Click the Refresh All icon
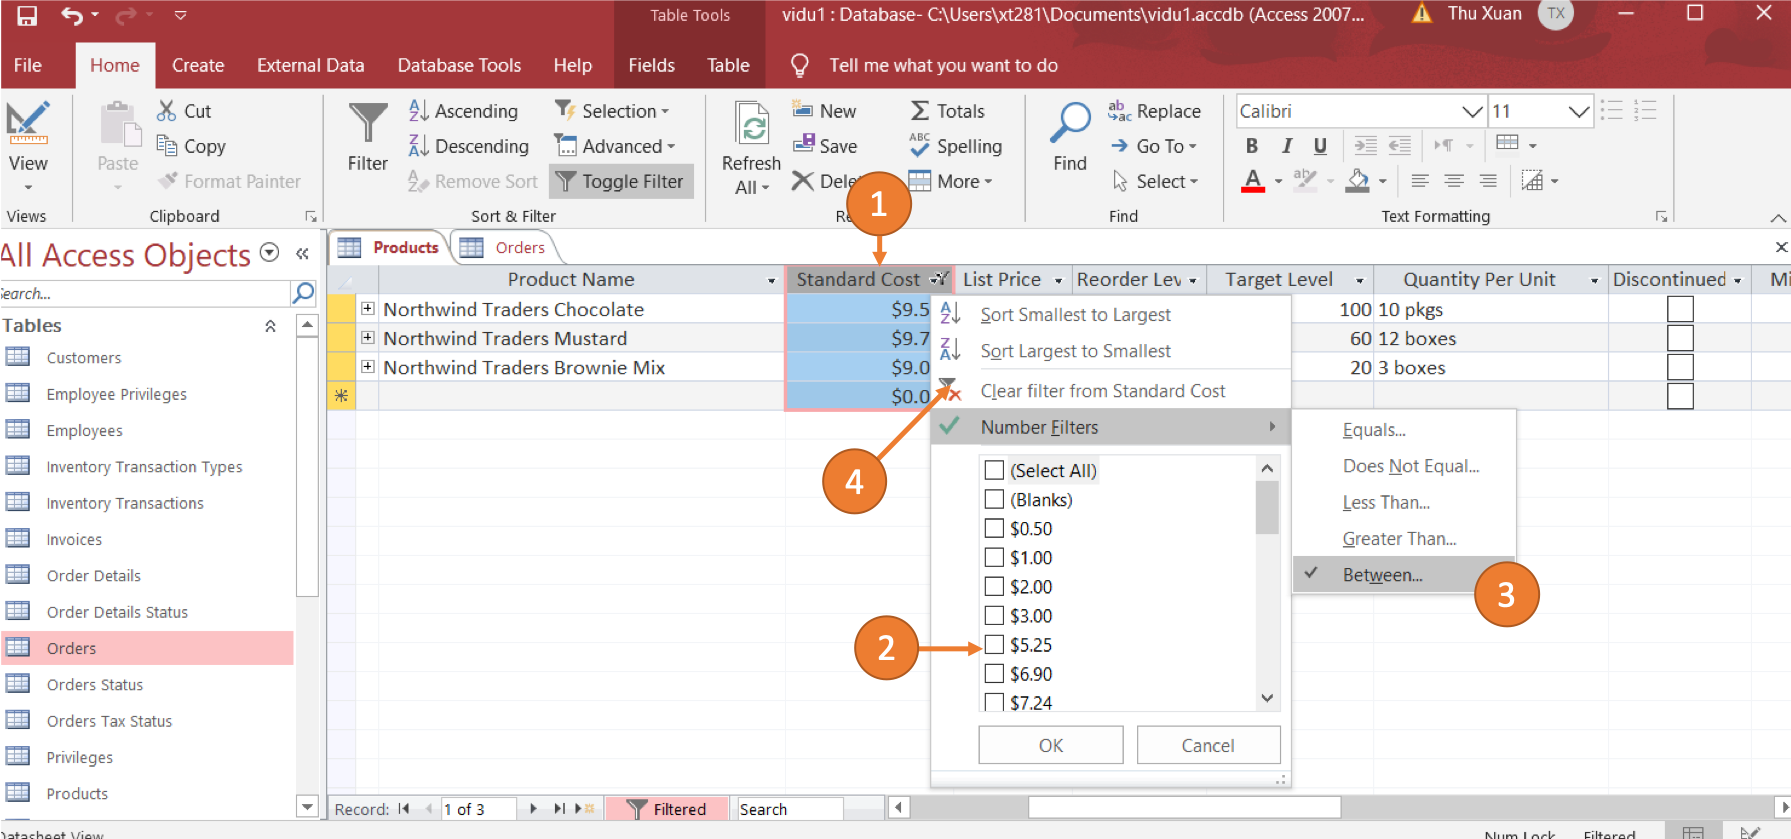 point(752,125)
